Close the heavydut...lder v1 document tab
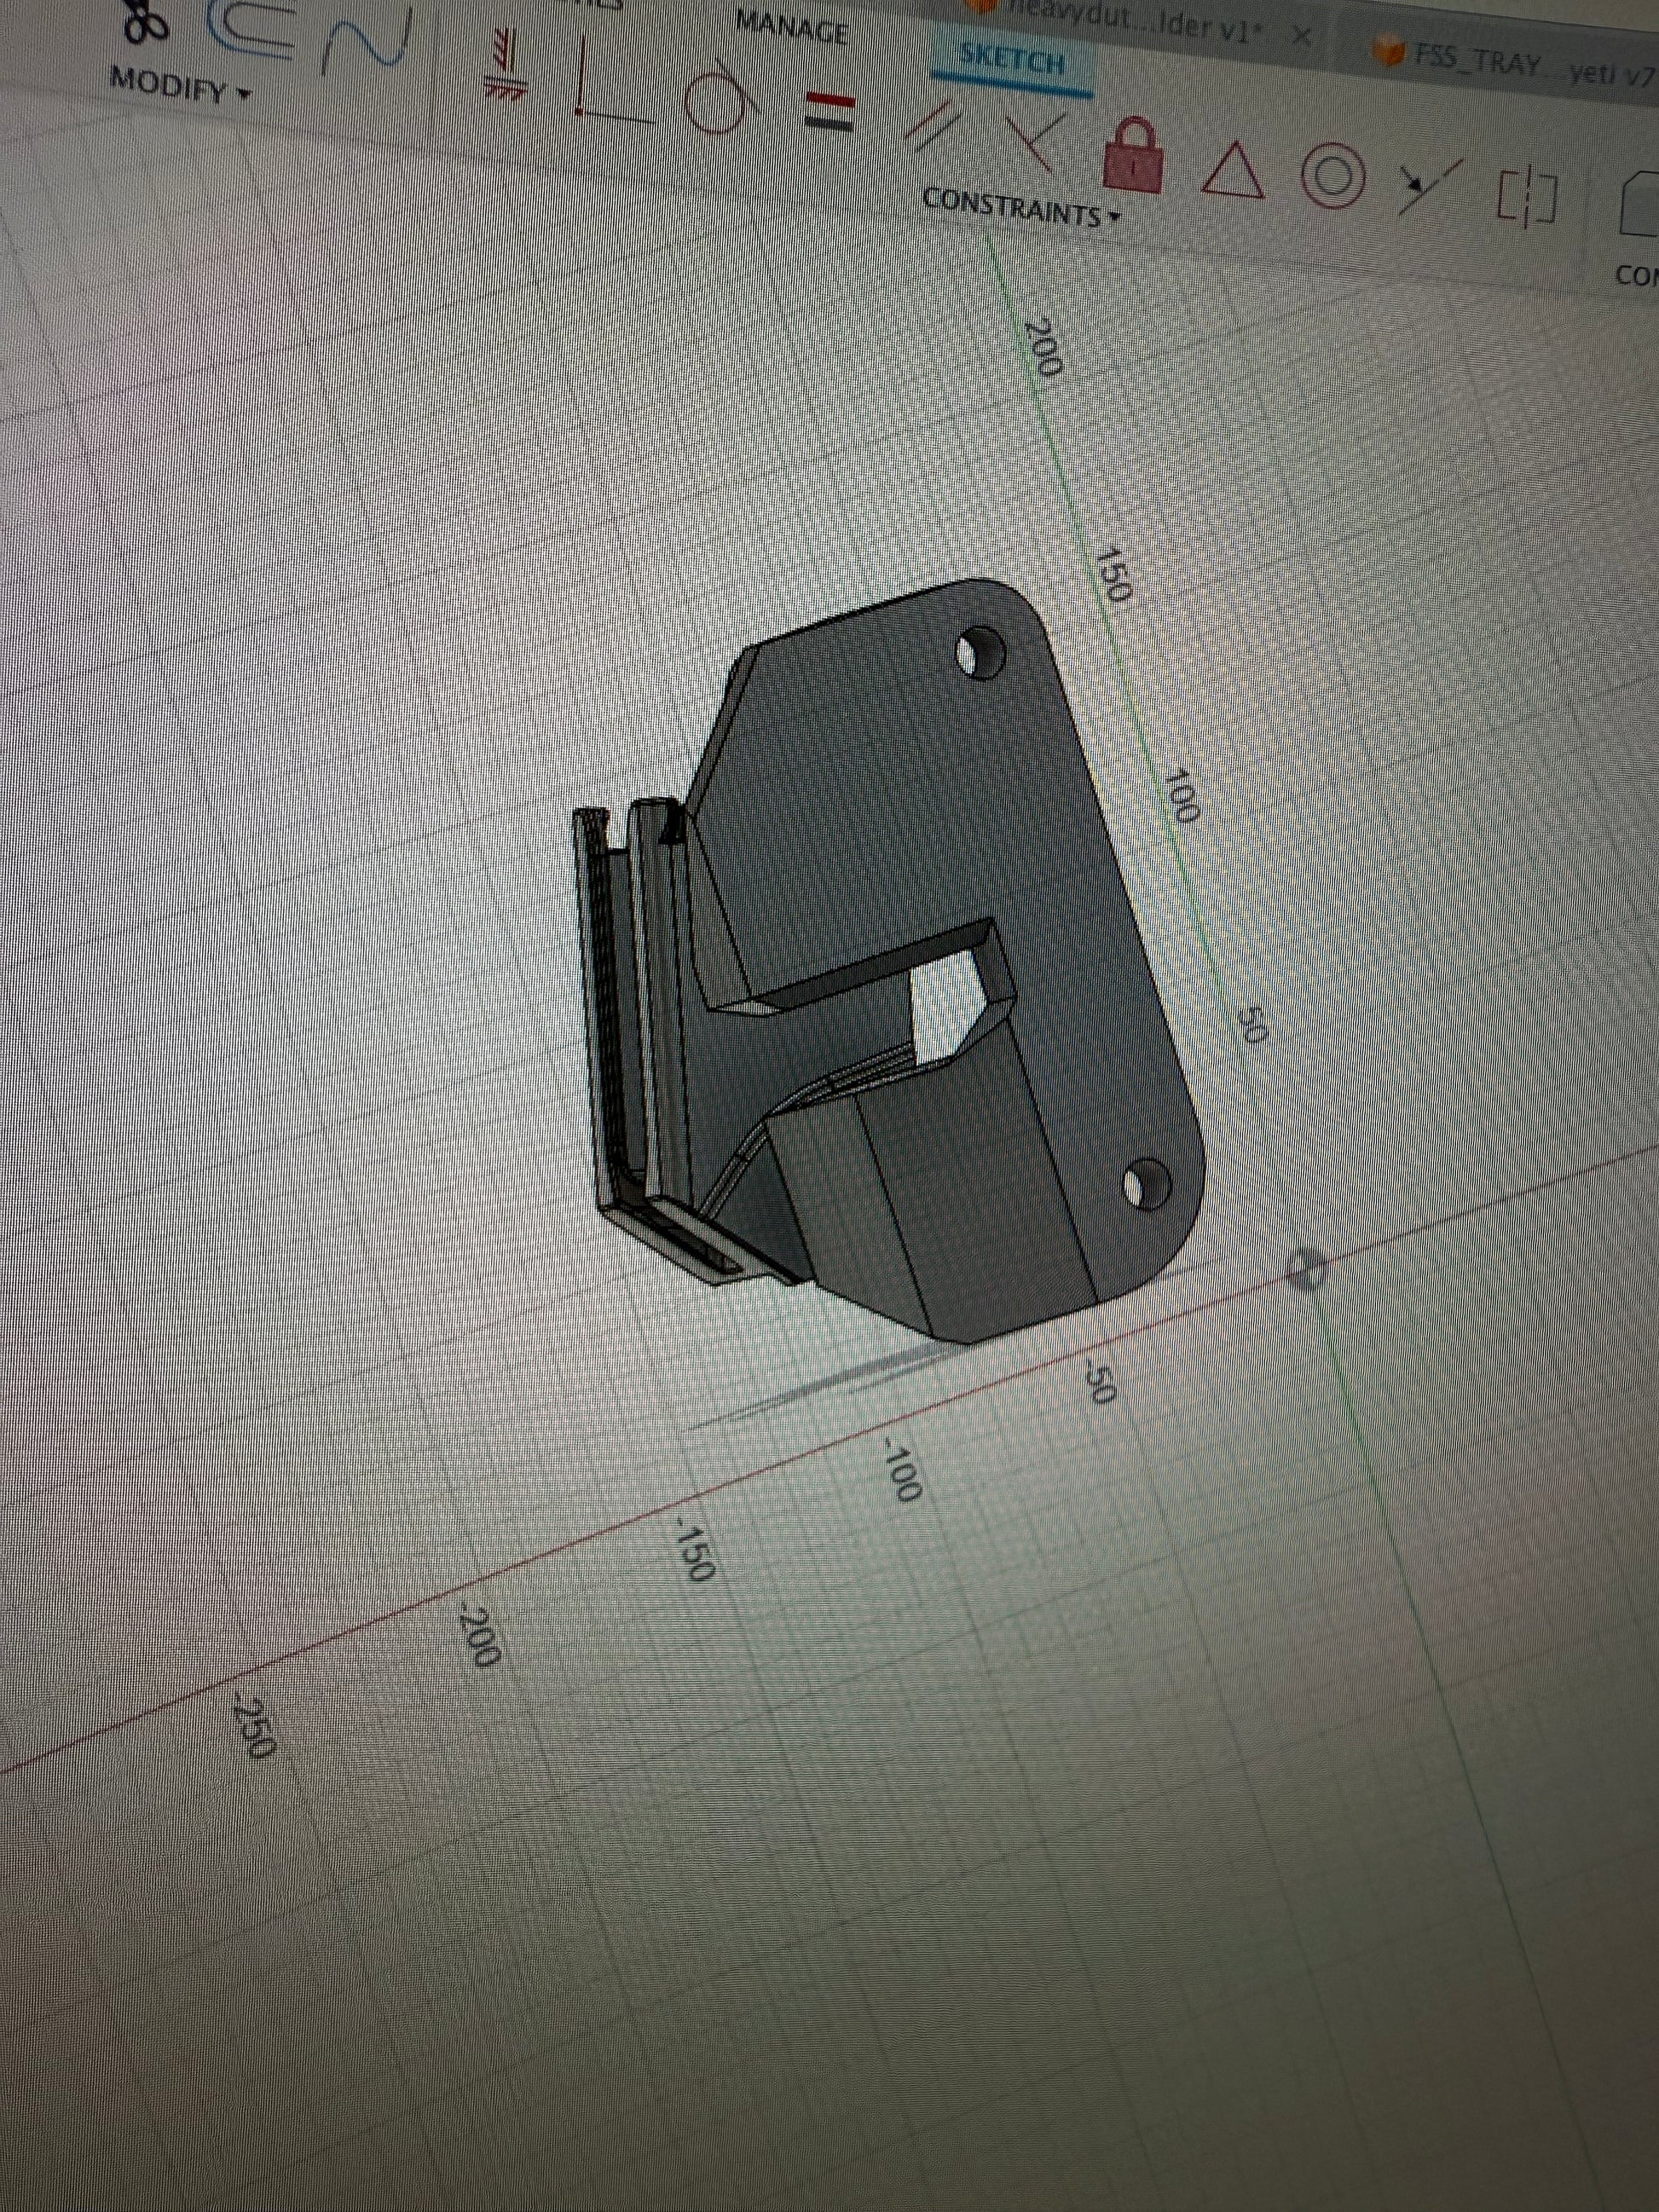1659x2212 pixels. click(x=1300, y=36)
